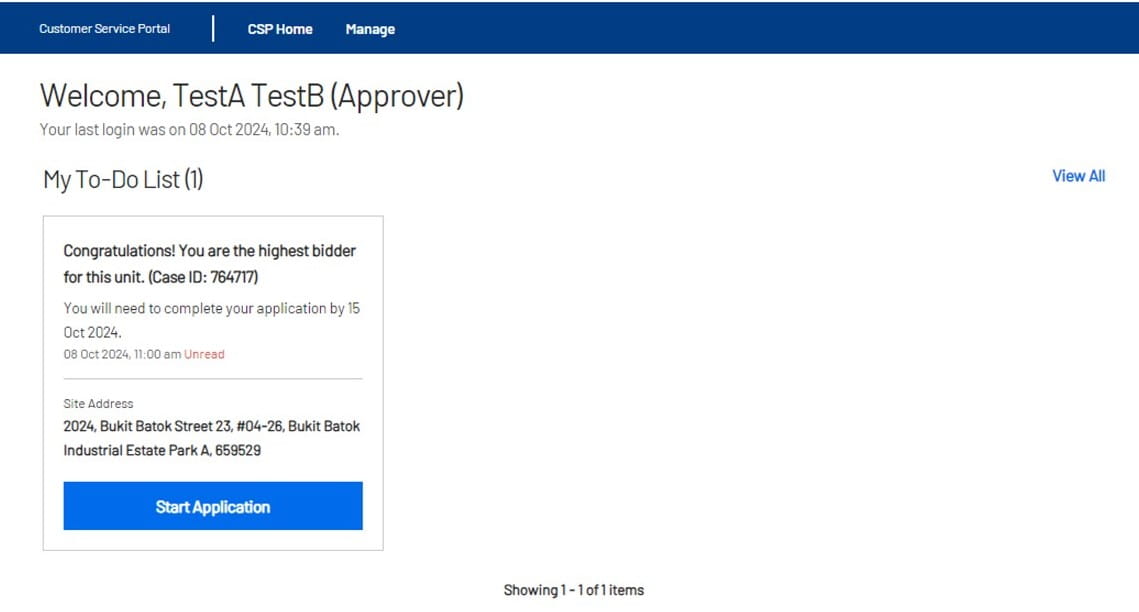This screenshot has width=1139, height=612.
Task: Open the CSP Home page
Action: click(x=280, y=29)
